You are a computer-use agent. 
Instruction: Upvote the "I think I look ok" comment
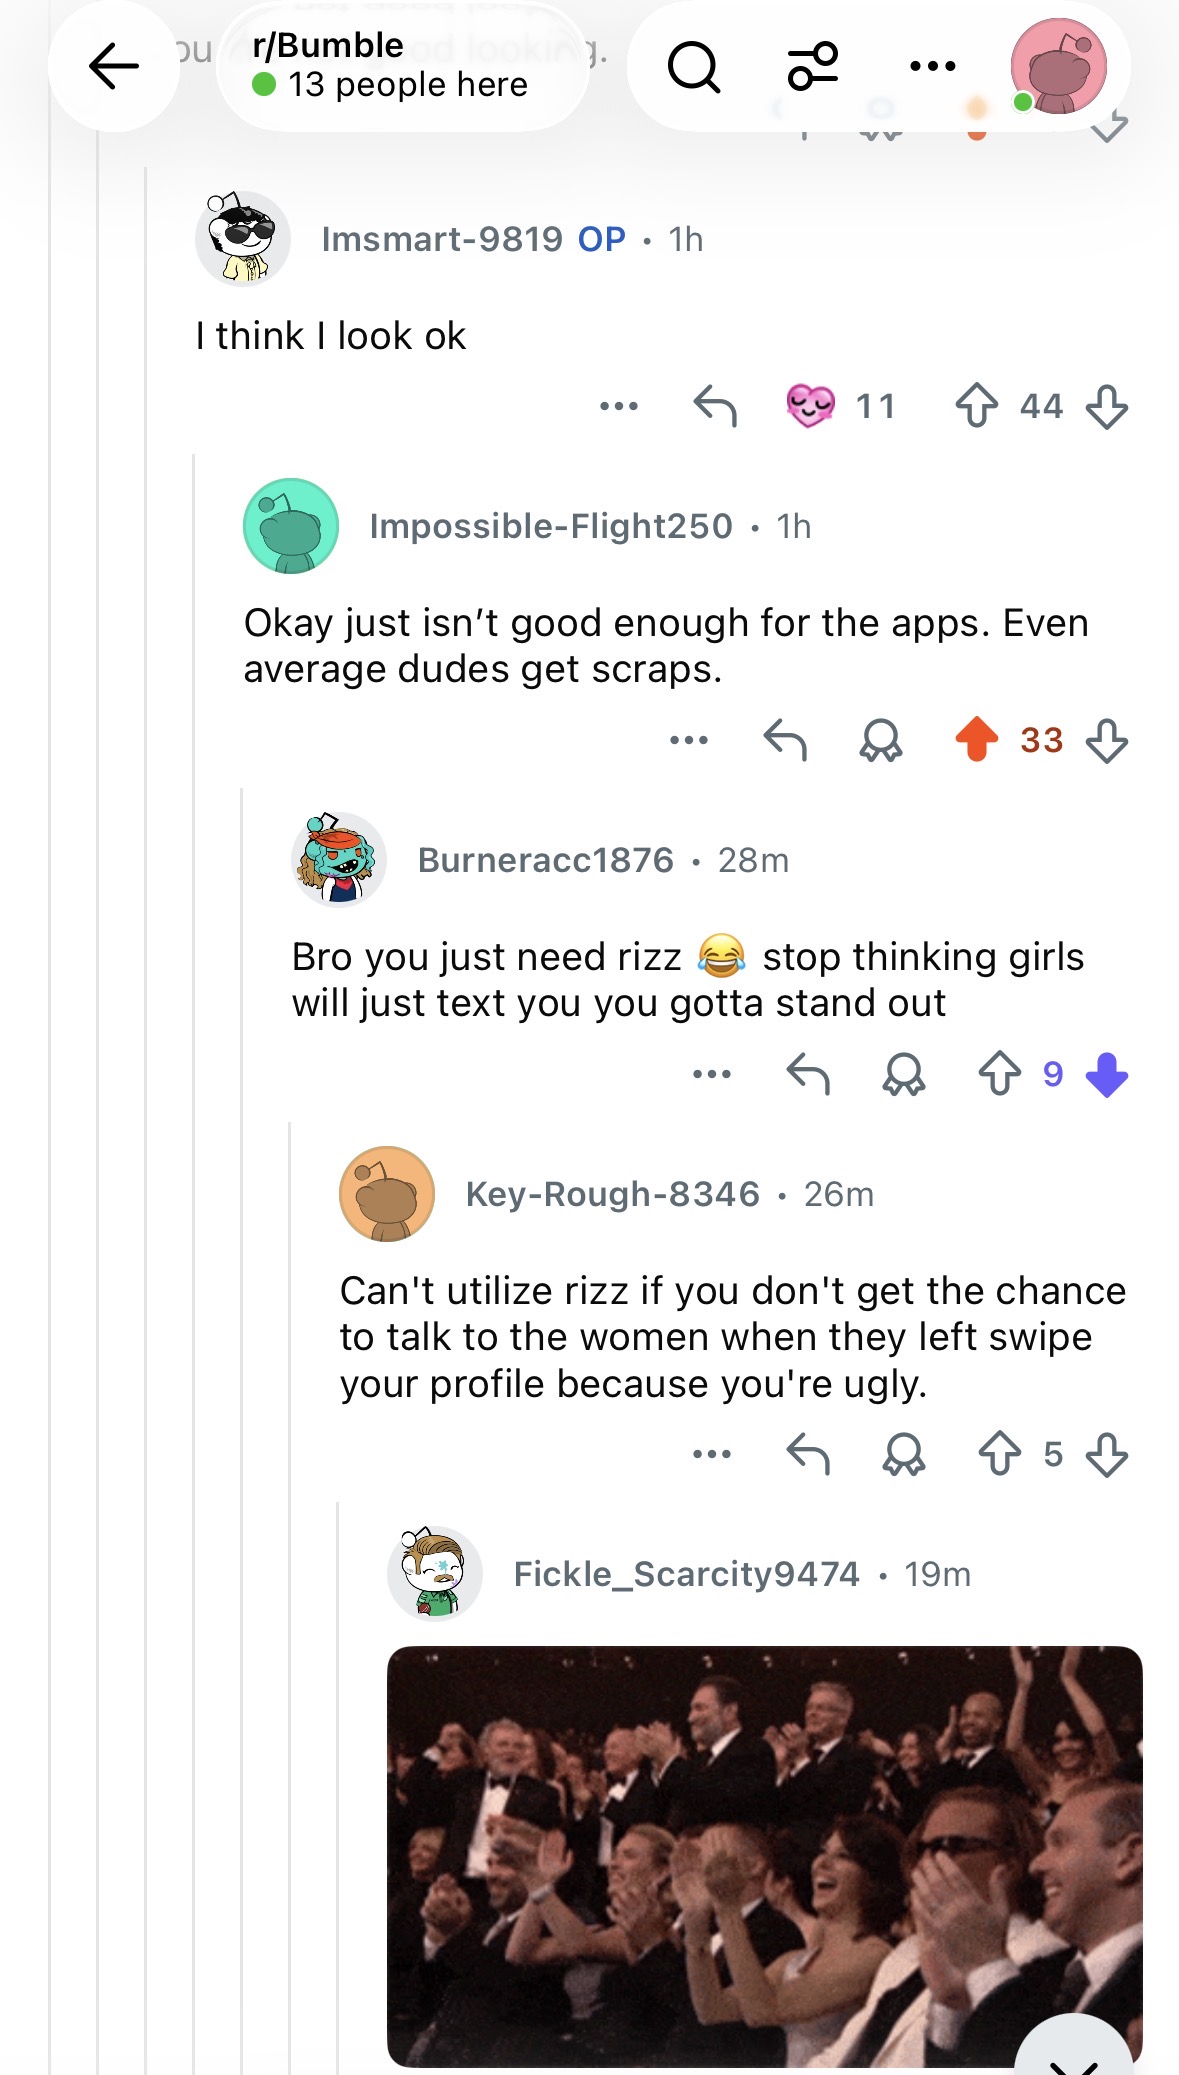(x=976, y=406)
